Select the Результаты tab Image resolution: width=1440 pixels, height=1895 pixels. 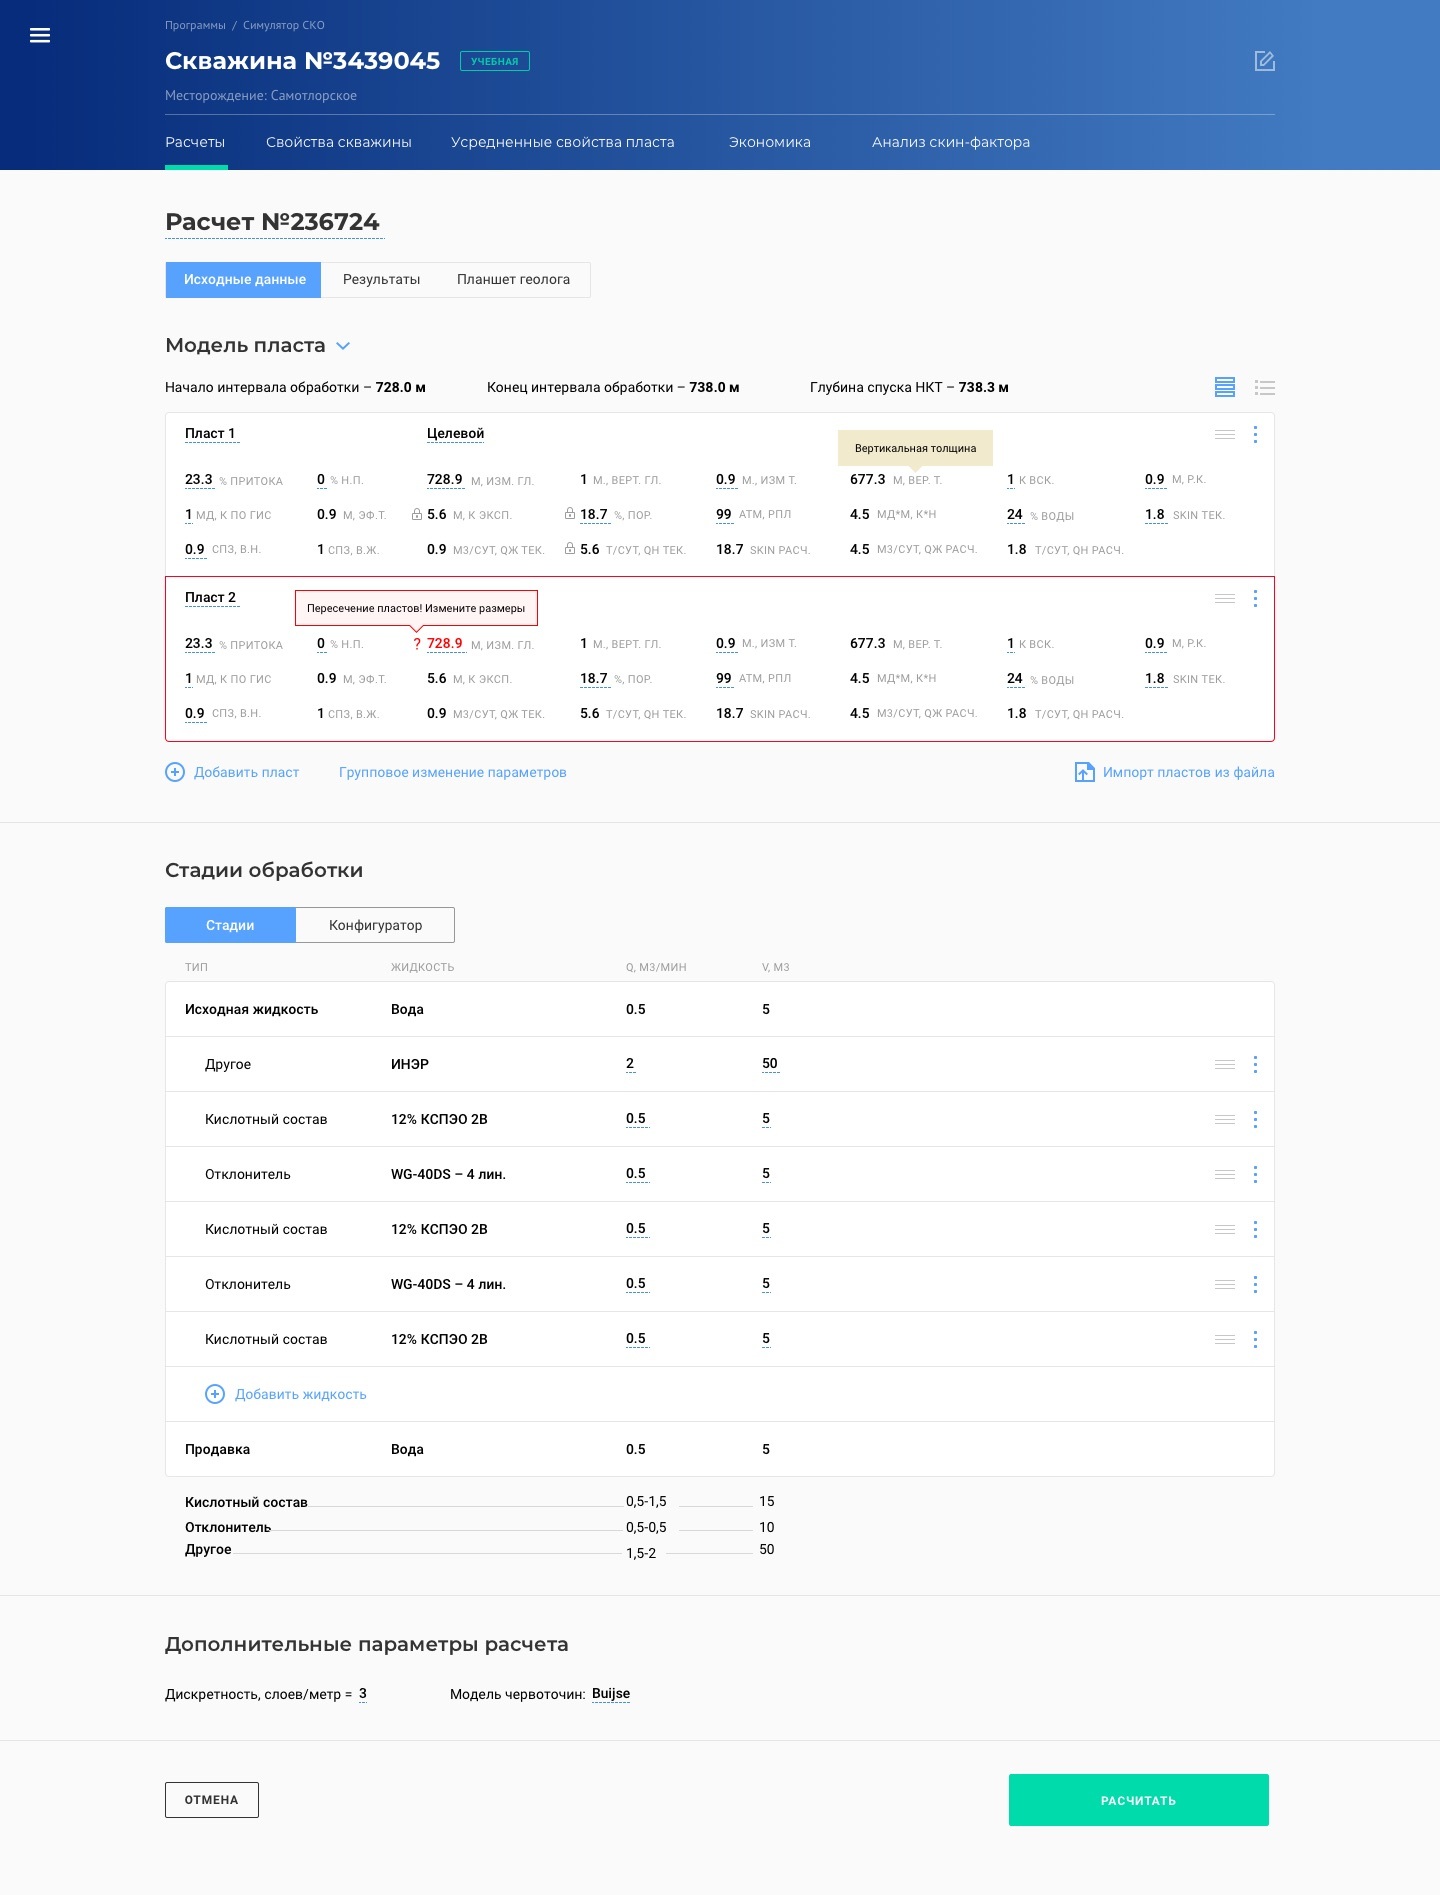coord(381,280)
